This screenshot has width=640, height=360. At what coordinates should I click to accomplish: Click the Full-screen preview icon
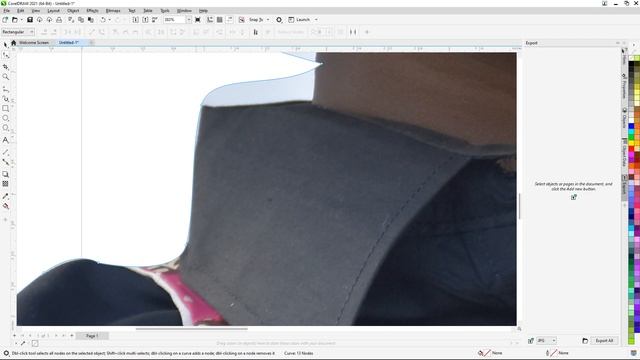(198, 20)
